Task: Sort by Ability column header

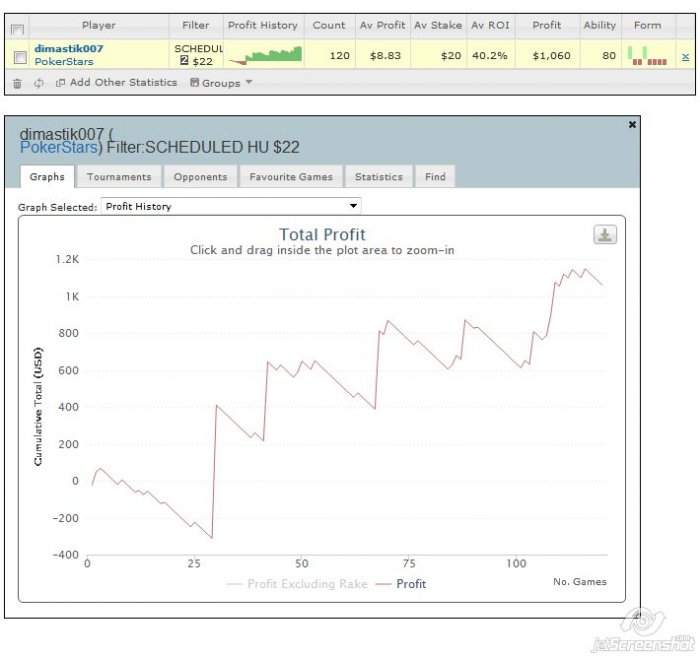Action: [x=600, y=25]
